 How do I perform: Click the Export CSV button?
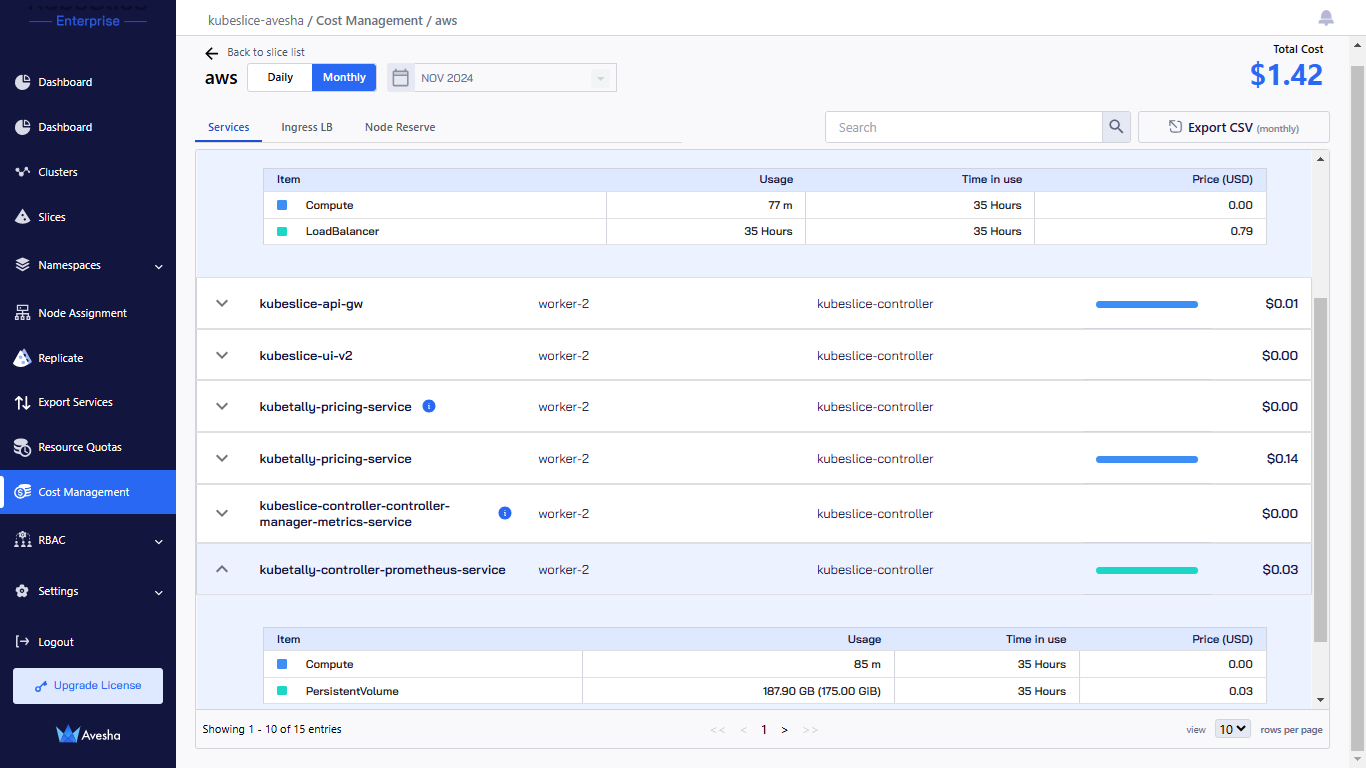1234,127
